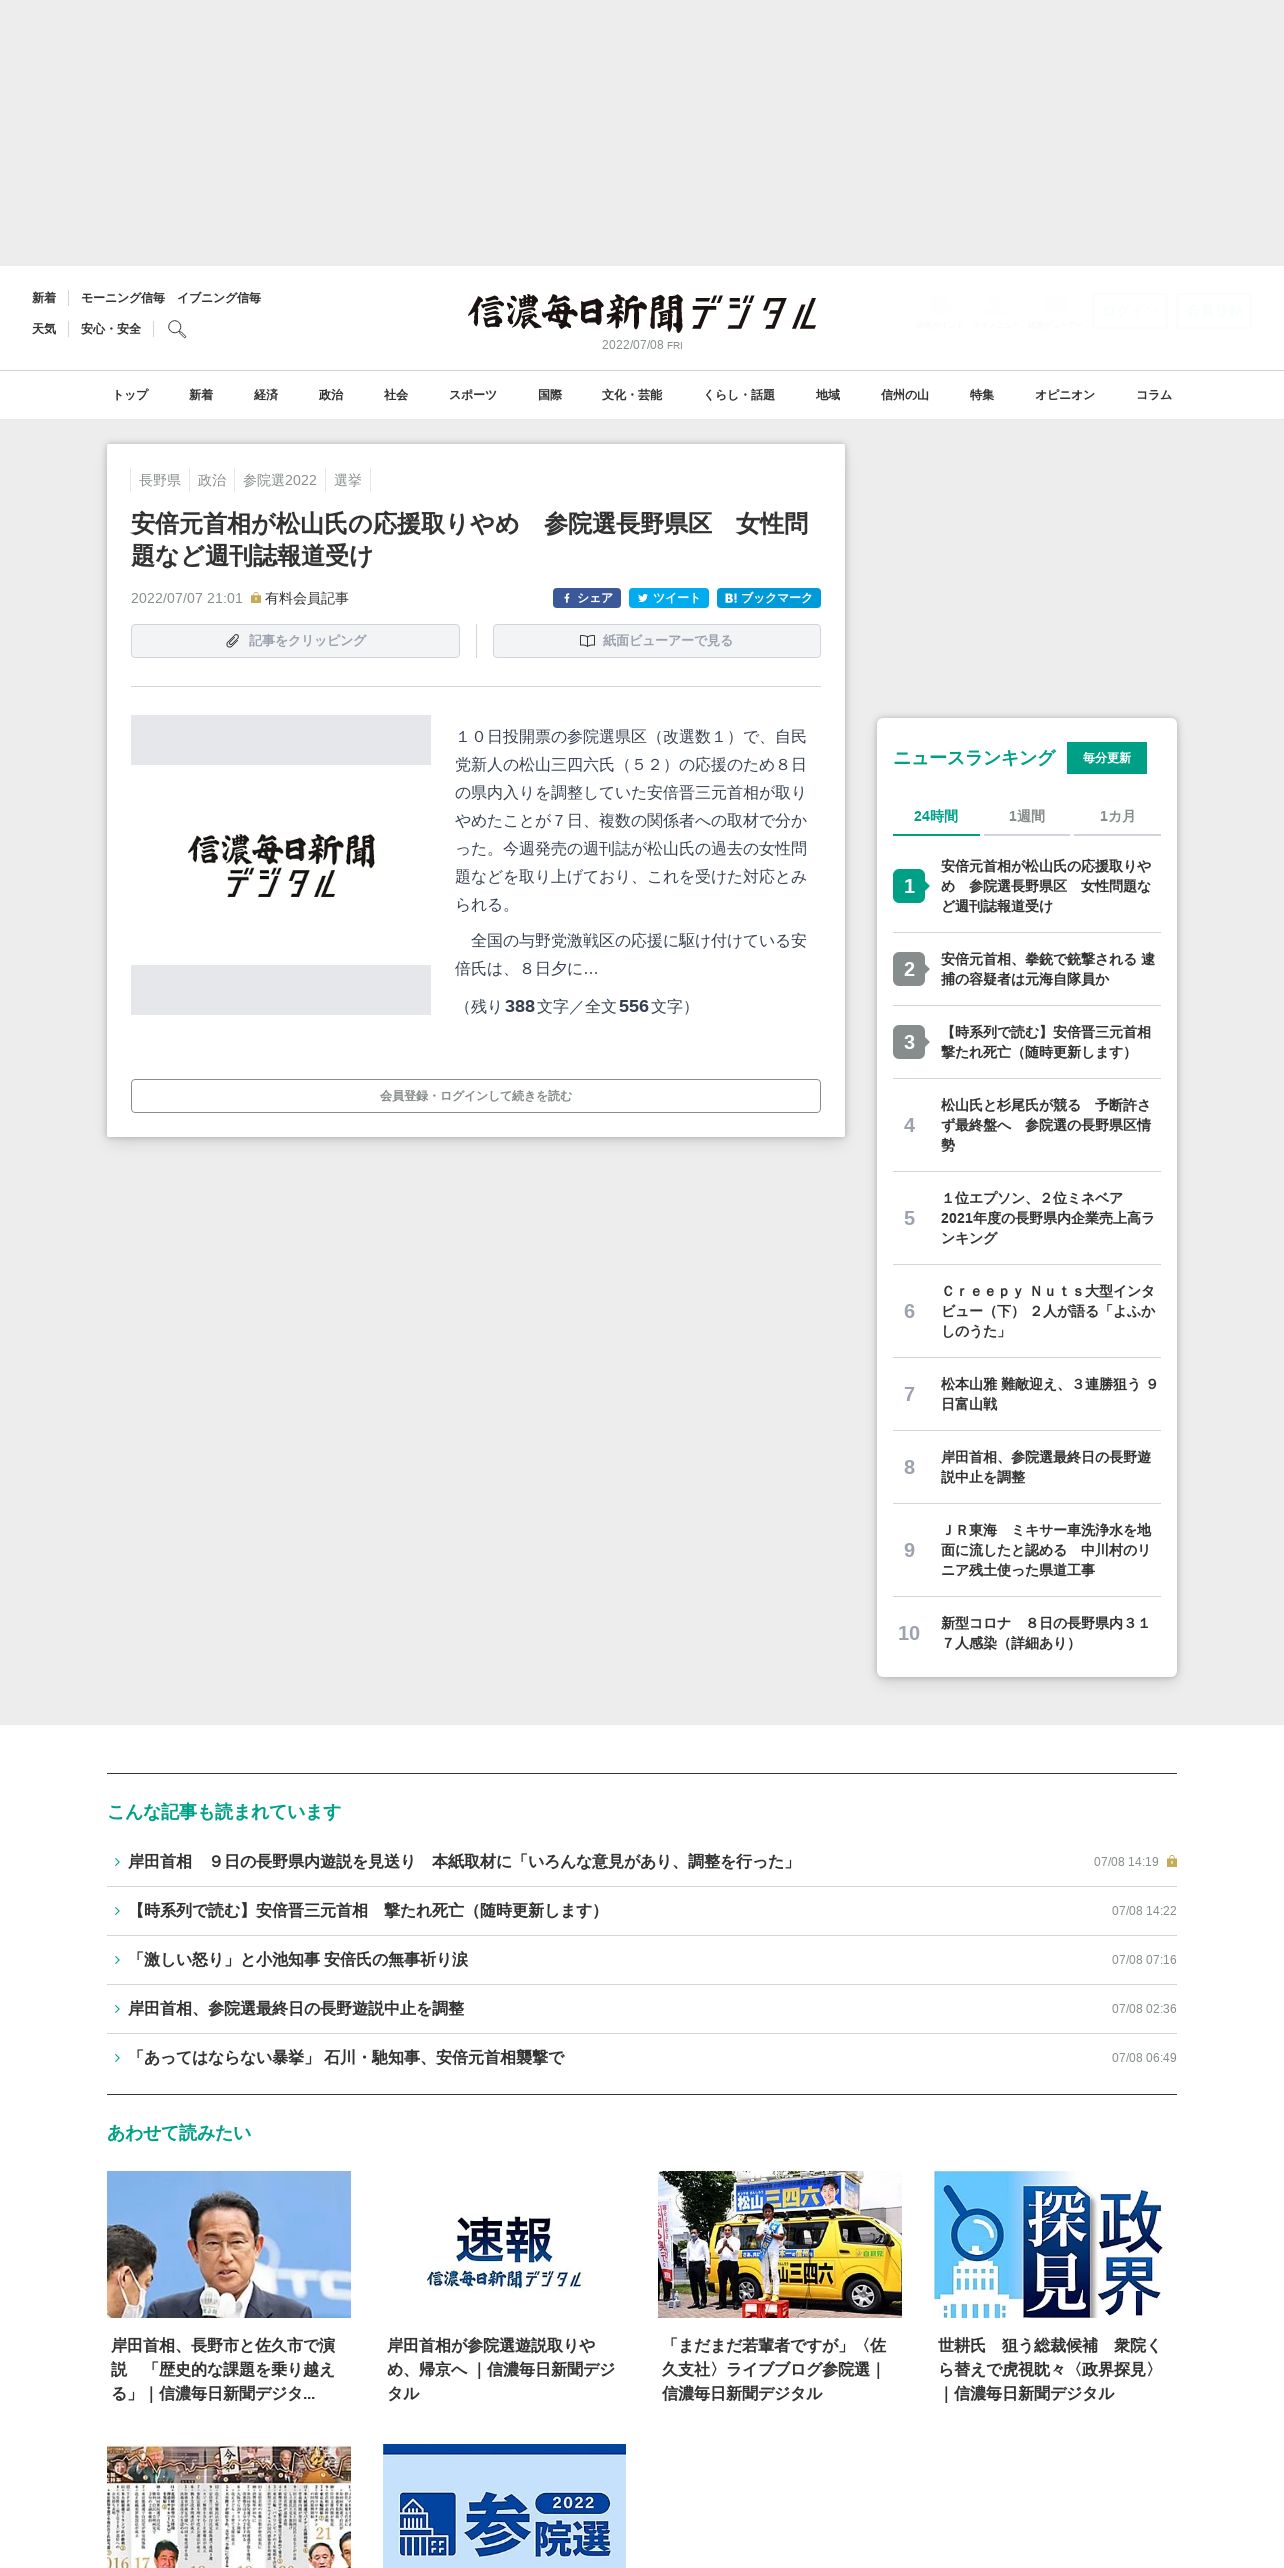
Task: Open the search magnifier icon in header
Action: pyautogui.click(x=177, y=329)
